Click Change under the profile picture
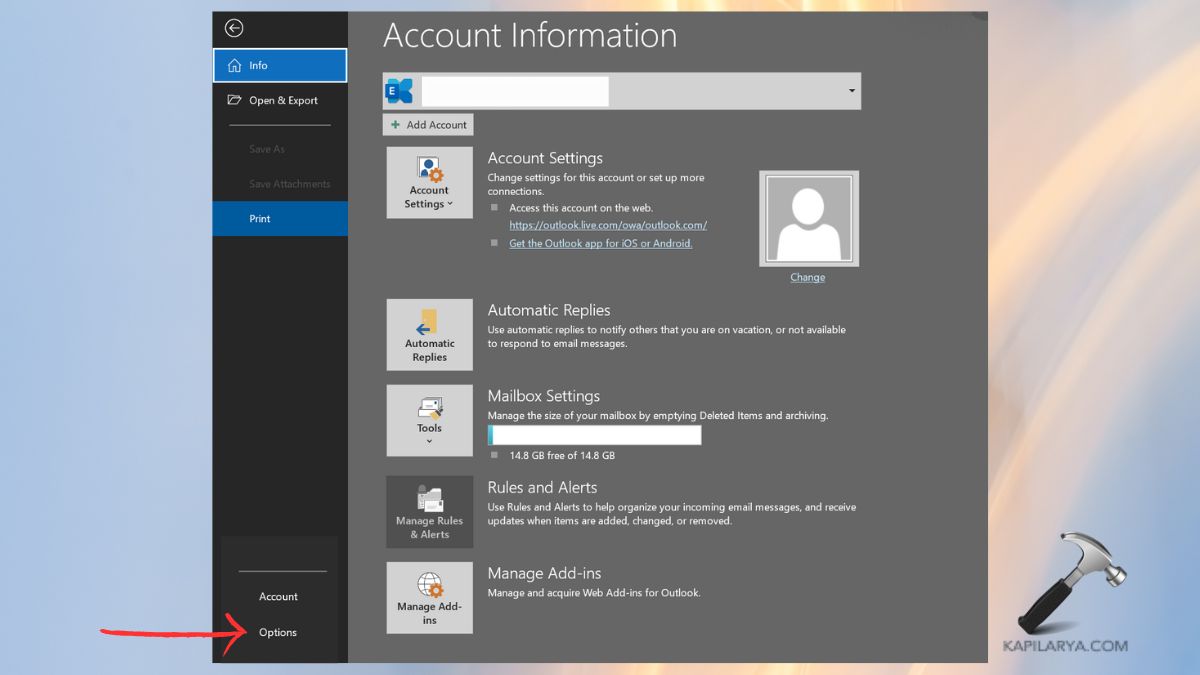Image resolution: width=1200 pixels, height=675 pixels. click(807, 277)
